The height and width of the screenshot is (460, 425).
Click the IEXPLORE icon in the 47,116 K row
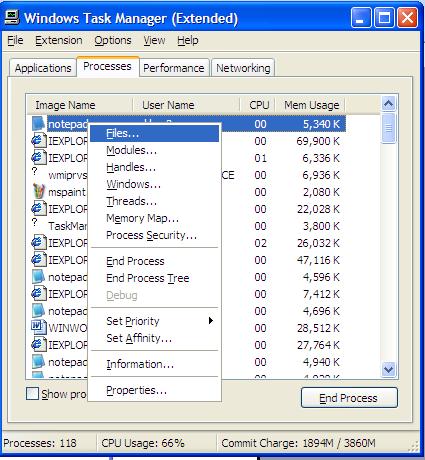38,260
